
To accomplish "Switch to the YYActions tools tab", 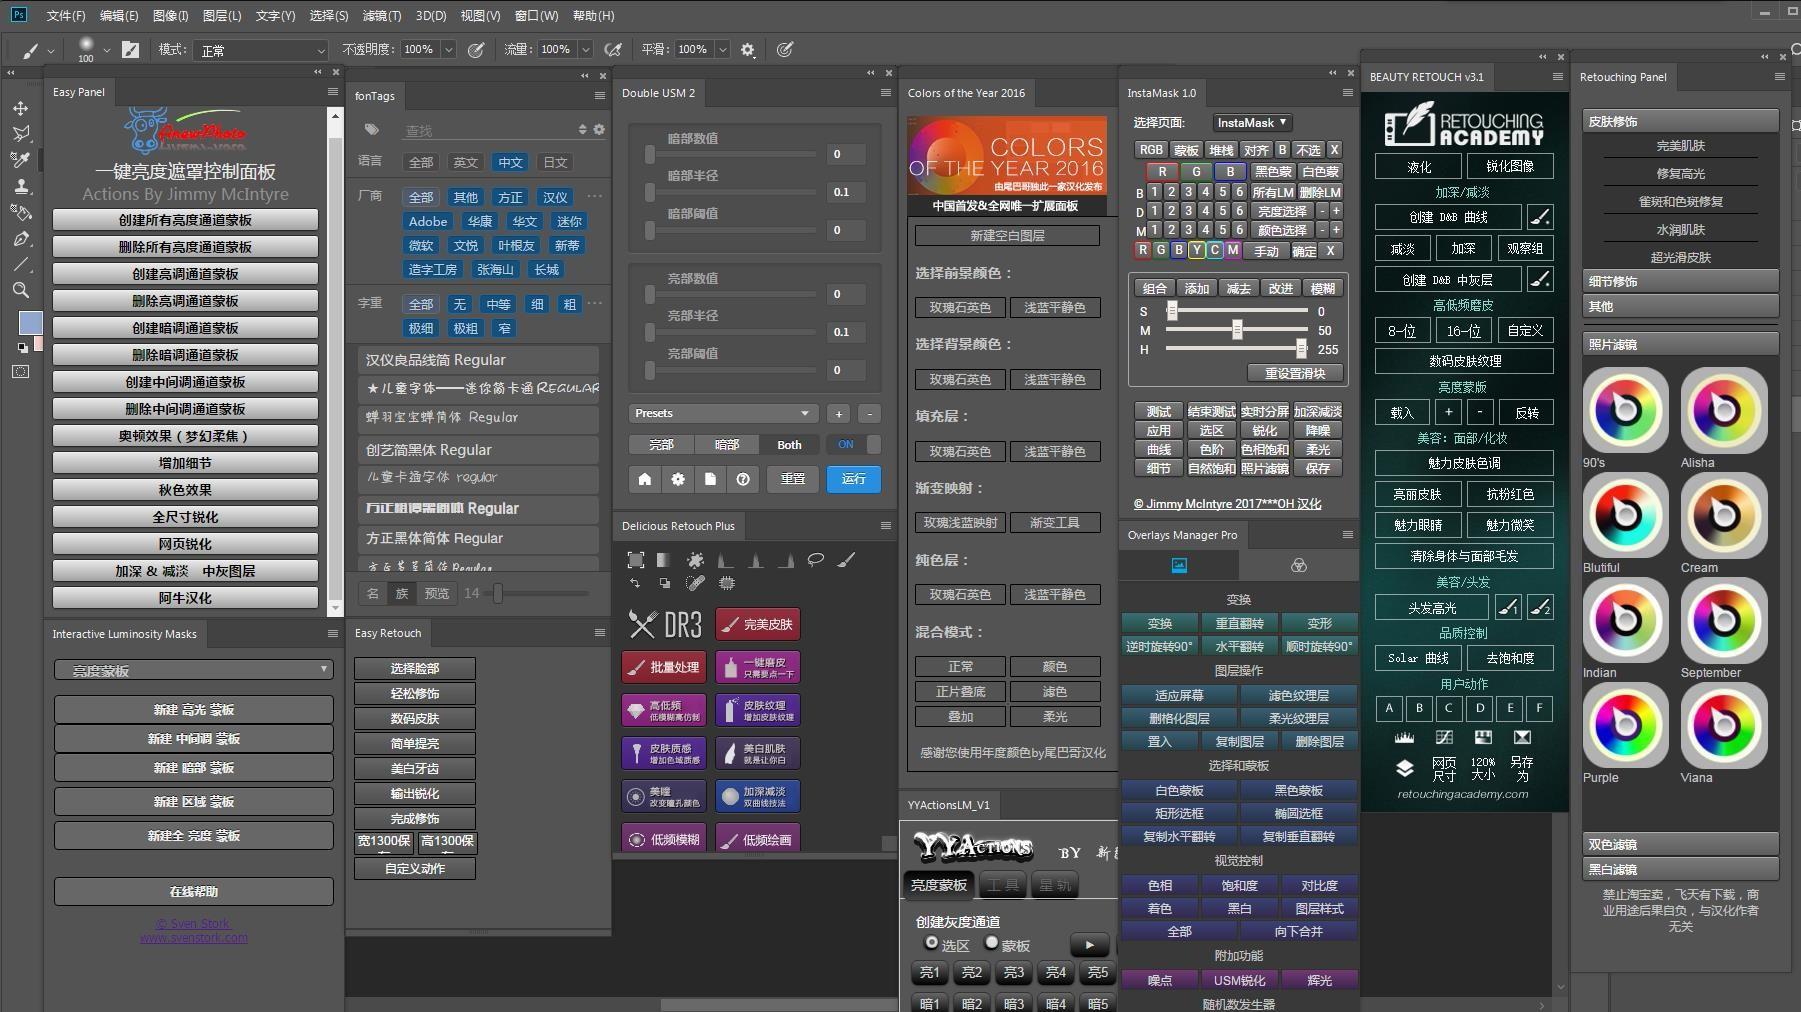I will tap(1003, 885).
